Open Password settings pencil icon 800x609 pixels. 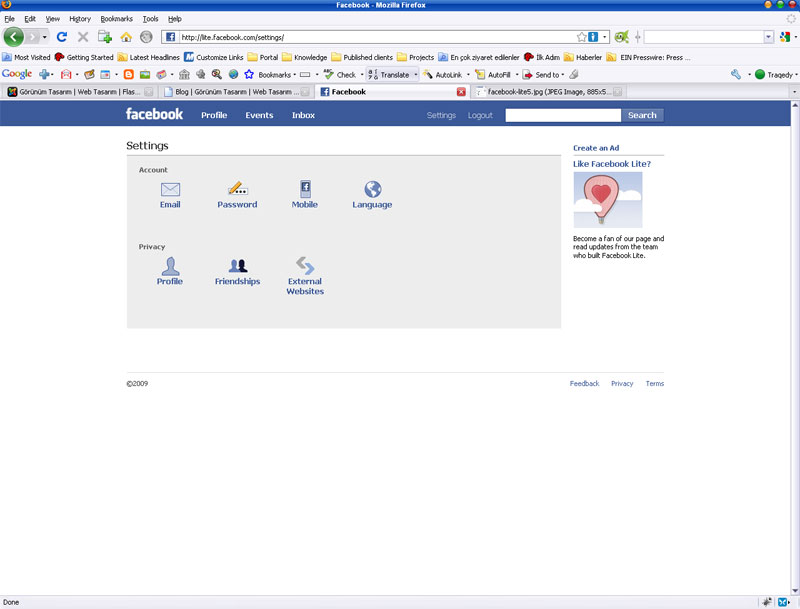click(x=237, y=188)
